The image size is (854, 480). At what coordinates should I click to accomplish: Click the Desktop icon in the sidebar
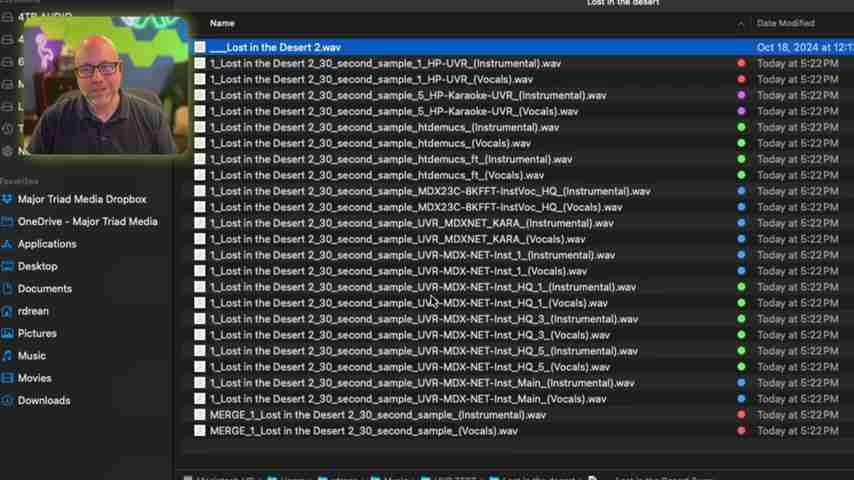point(8,266)
